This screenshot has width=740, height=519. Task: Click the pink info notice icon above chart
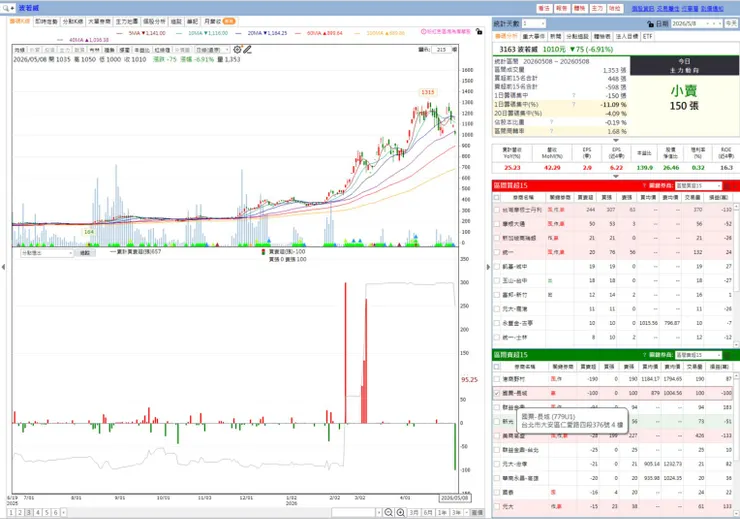(x=423, y=32)
